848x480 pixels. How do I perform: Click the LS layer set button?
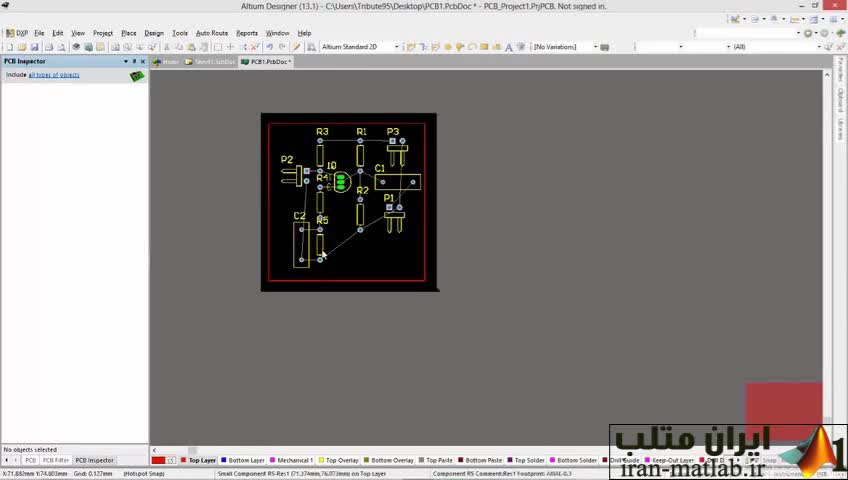[x=171, y=461]
